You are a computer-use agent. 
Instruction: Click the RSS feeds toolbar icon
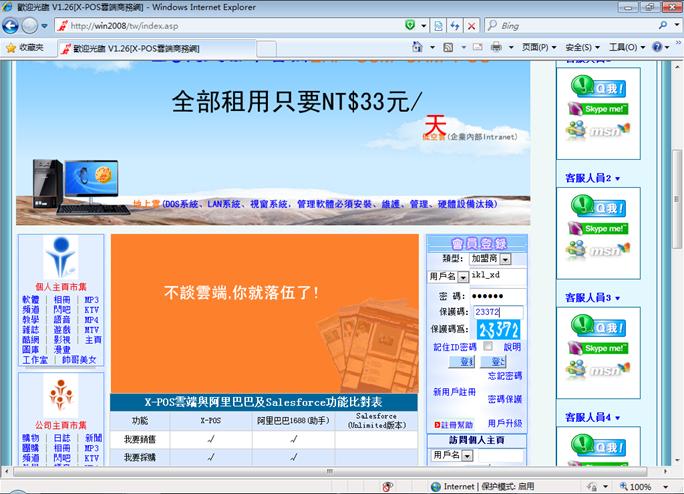click(449, 47)
